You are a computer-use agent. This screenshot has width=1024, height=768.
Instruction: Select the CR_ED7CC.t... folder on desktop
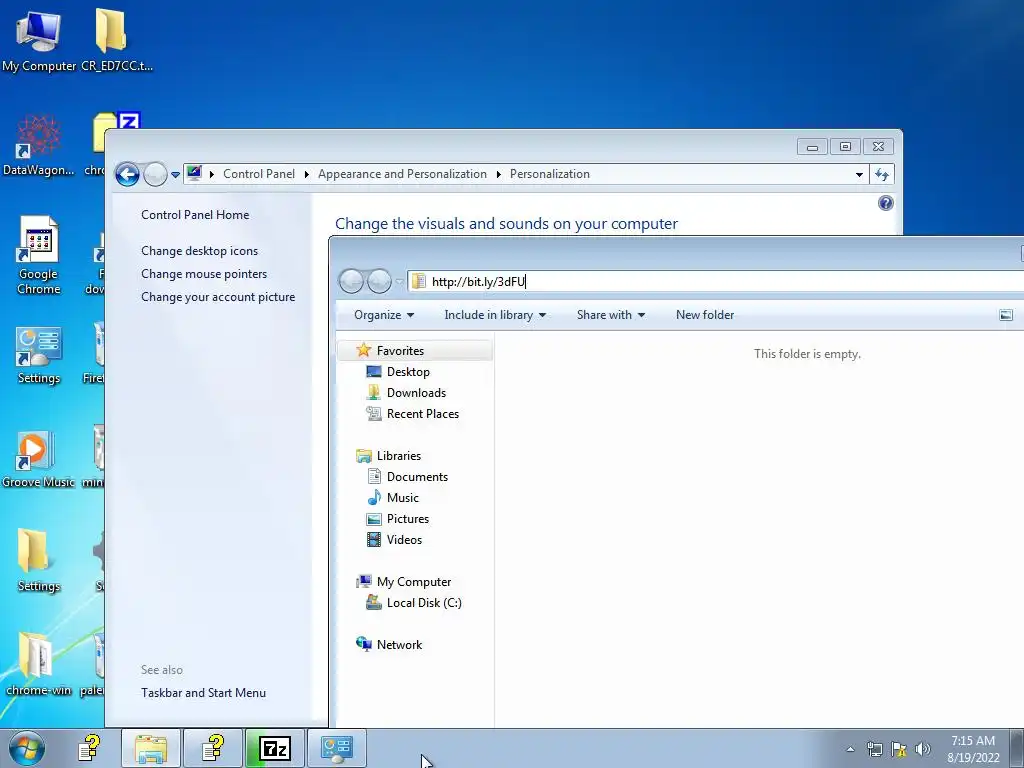116,40
